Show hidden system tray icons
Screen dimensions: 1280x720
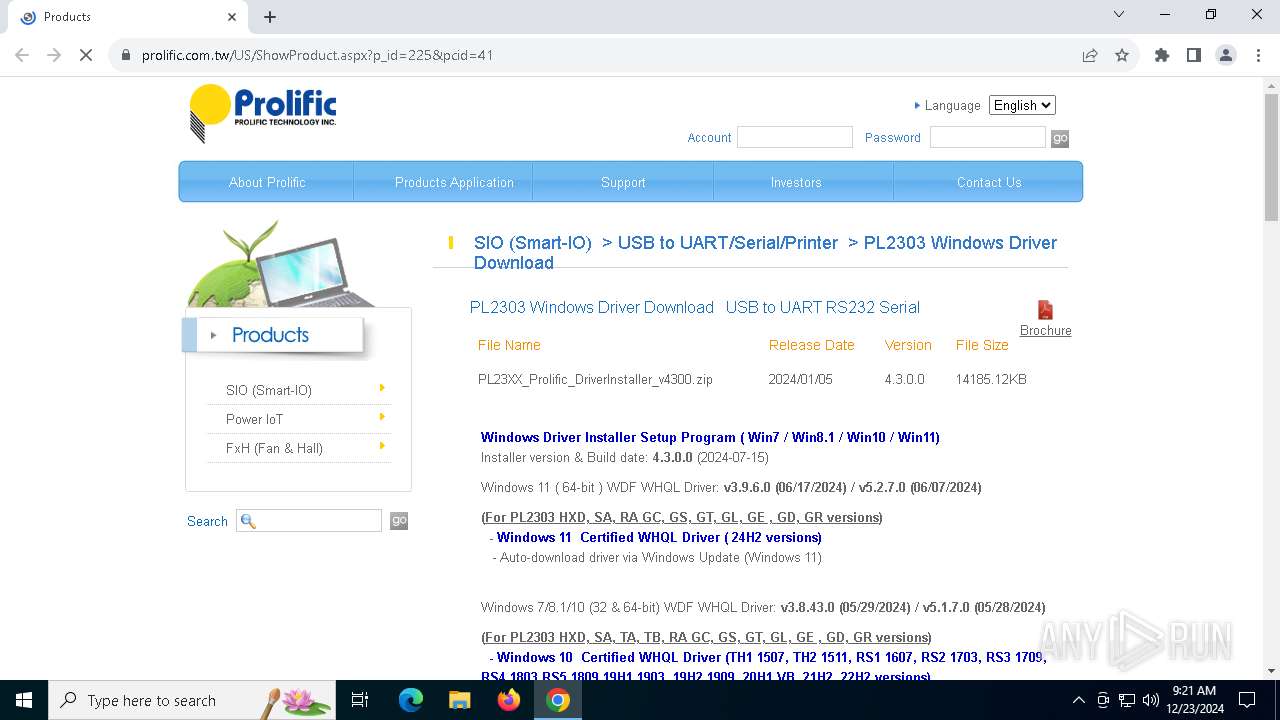(x=1078, y=700)
